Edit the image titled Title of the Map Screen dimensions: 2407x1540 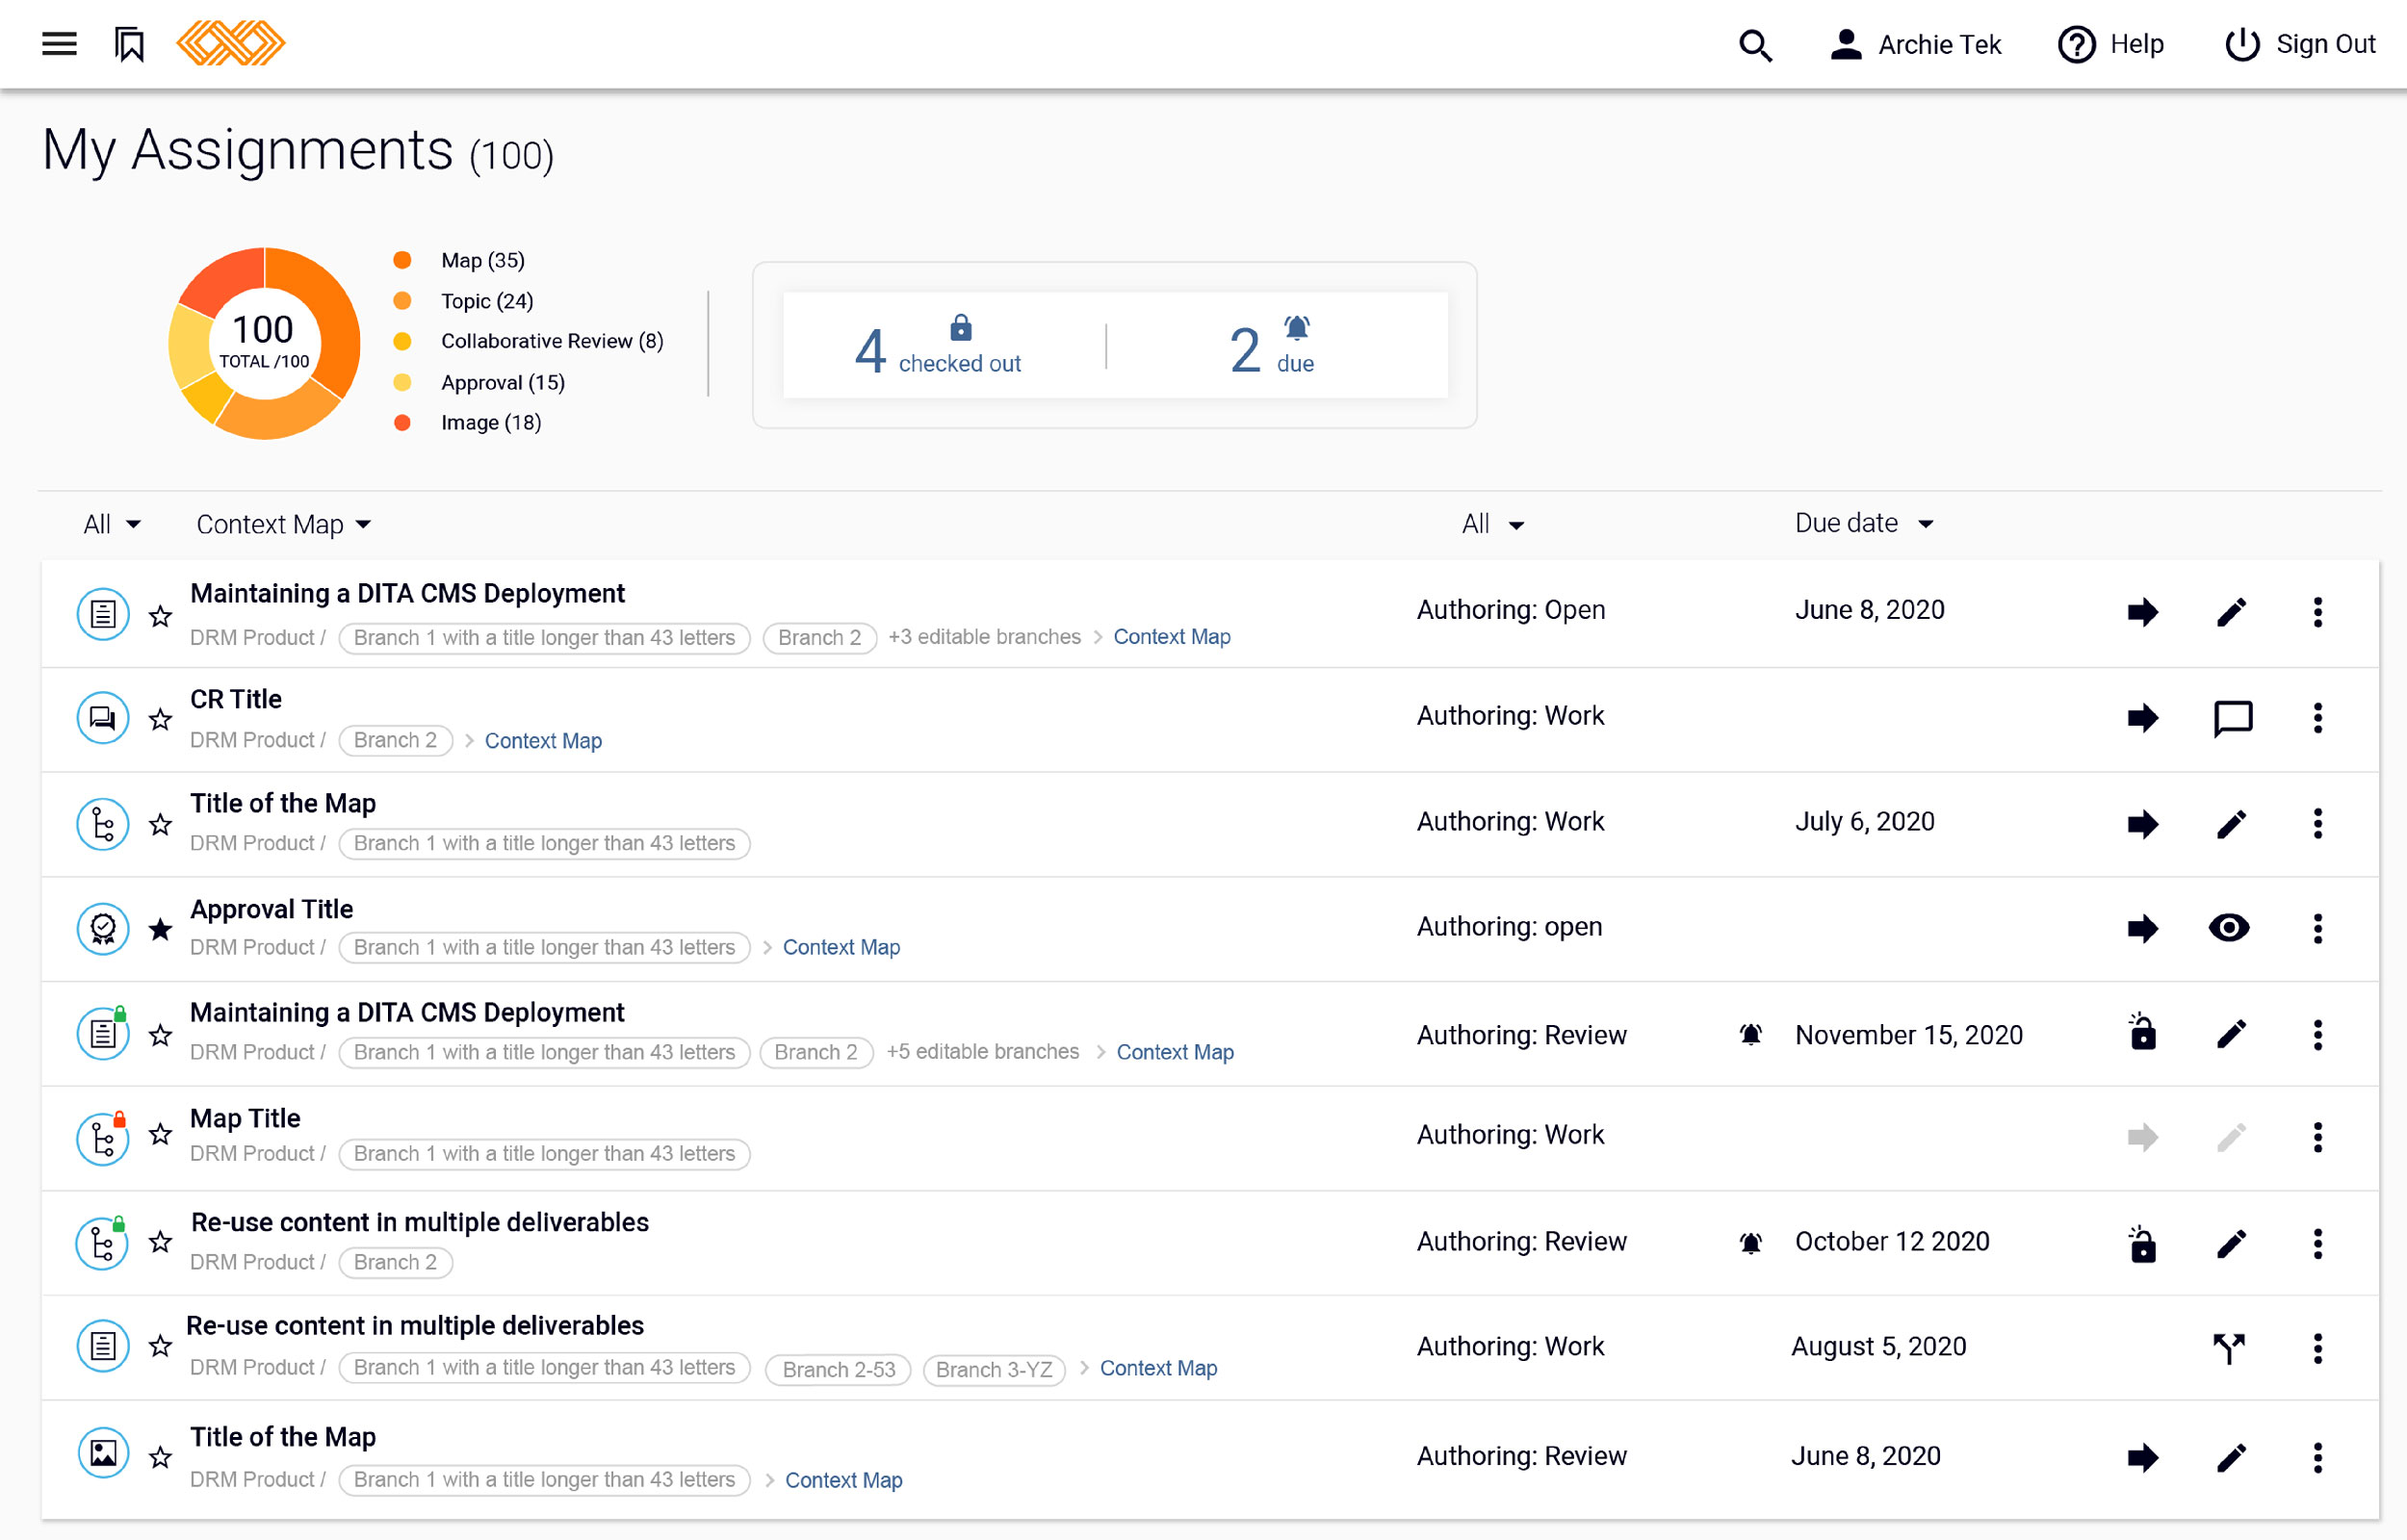tap(2231, 1458)
